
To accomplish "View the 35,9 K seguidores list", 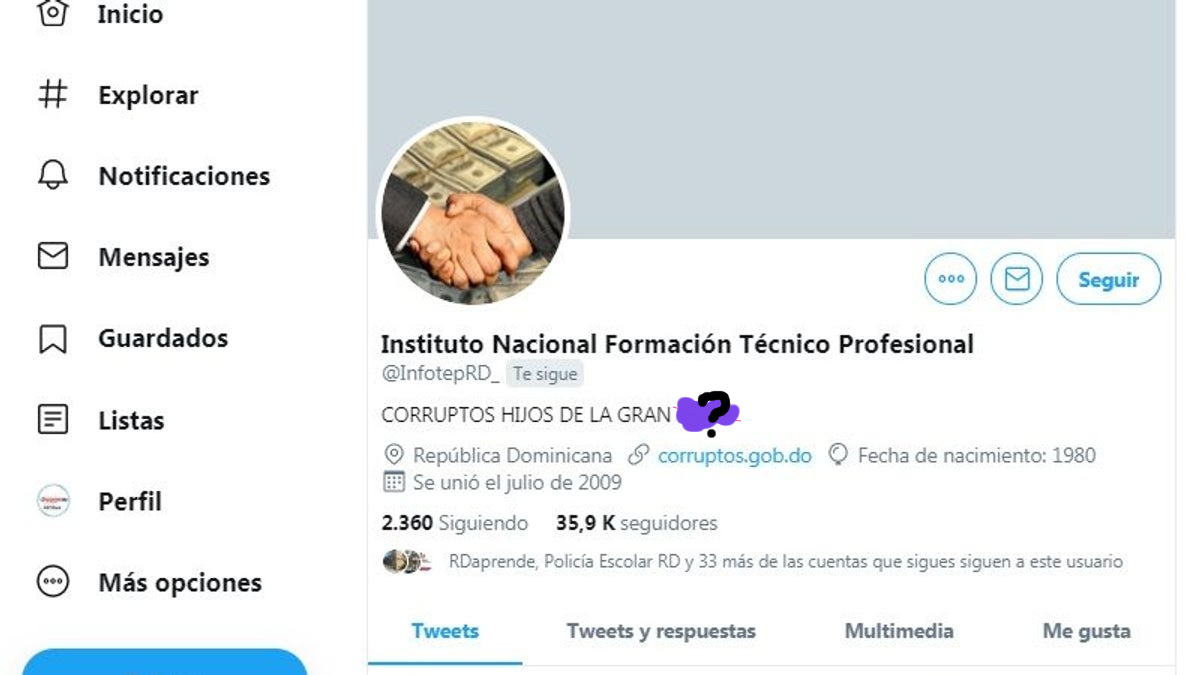I will coord(637,523).
